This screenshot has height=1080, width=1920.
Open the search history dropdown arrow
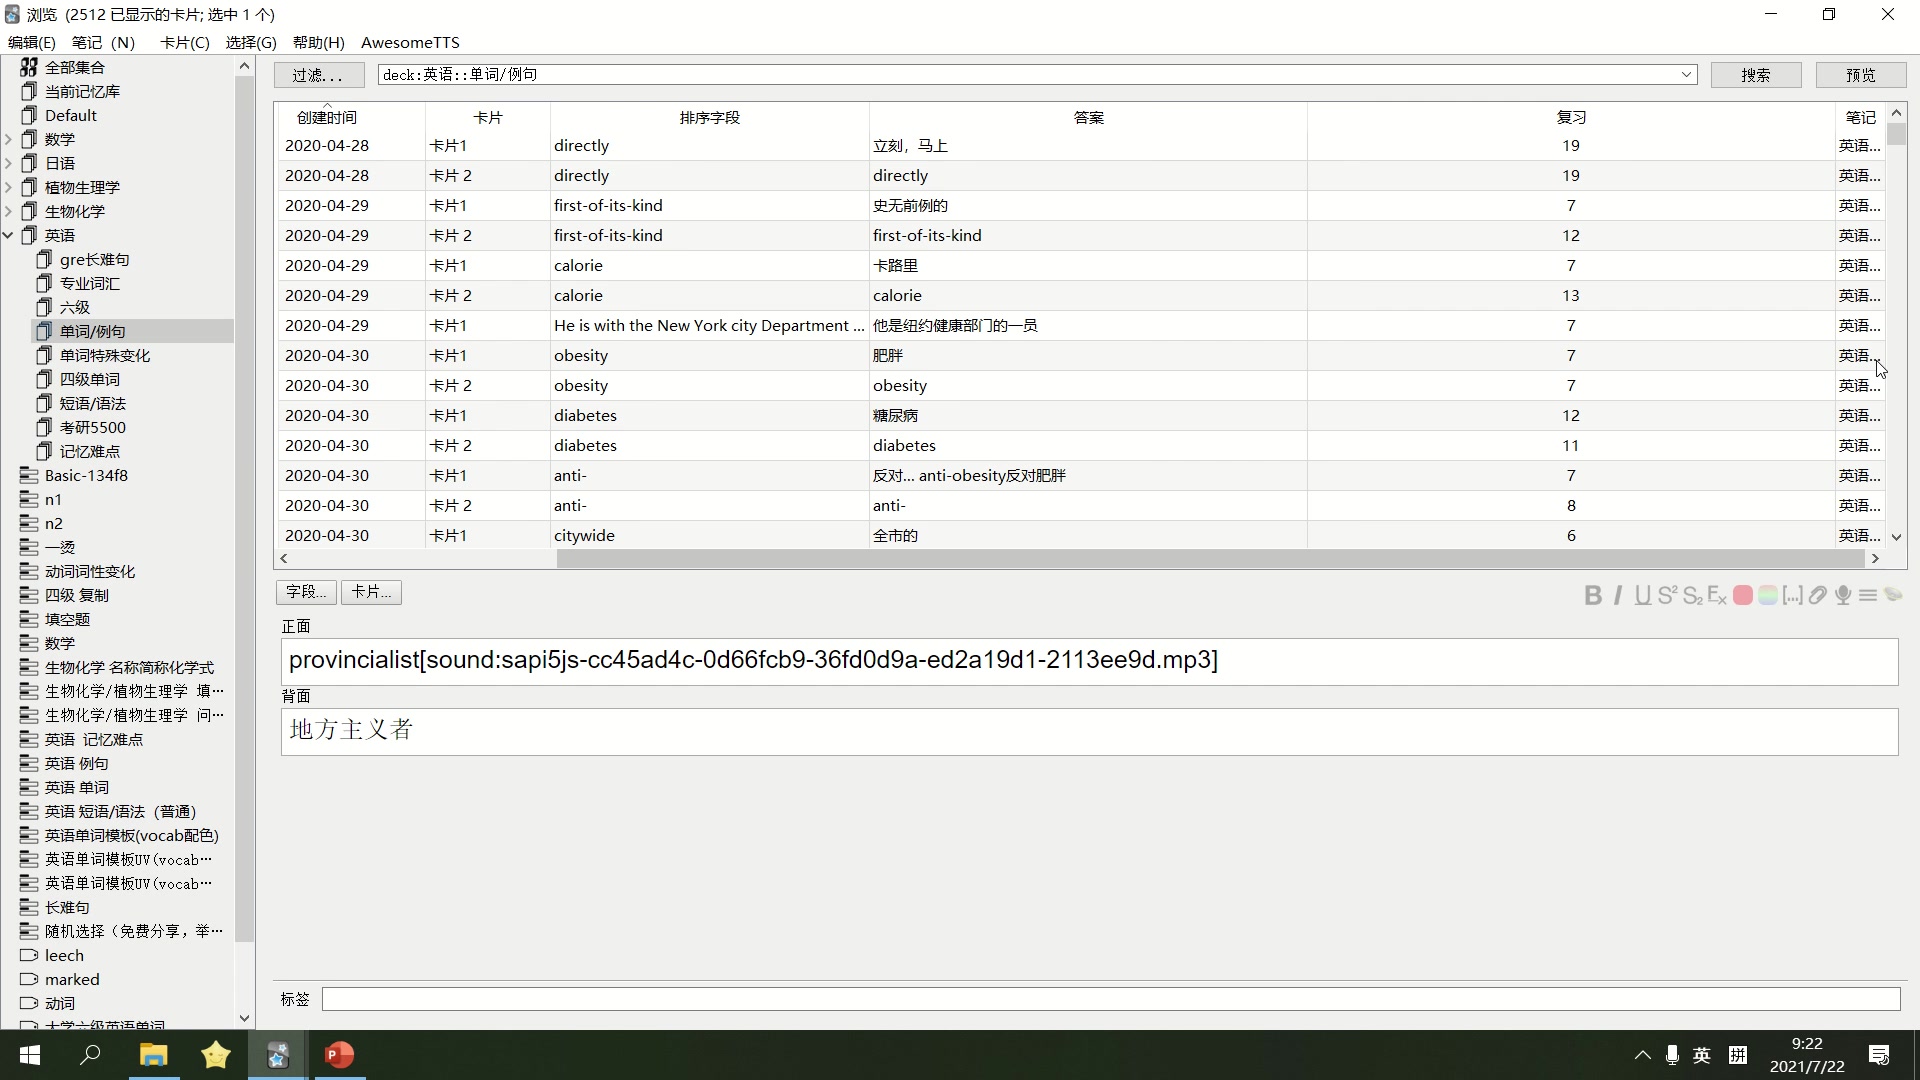coord(1686,75)
